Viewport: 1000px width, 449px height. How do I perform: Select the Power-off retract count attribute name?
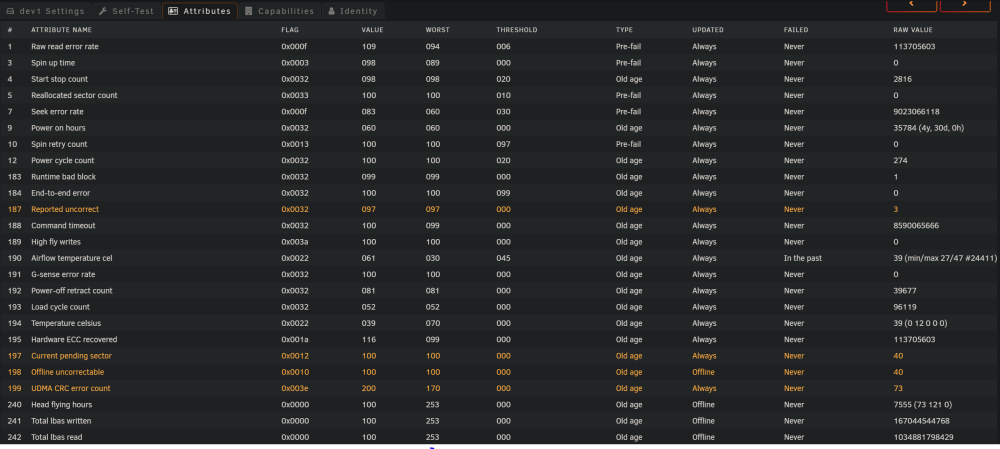72,291
